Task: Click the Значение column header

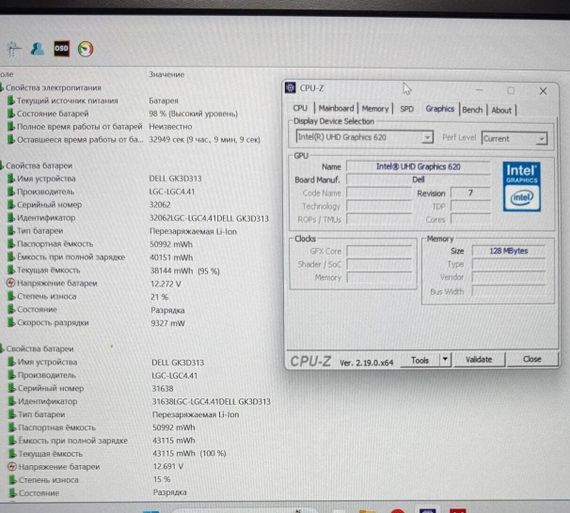Action: (x=166, y=74)
